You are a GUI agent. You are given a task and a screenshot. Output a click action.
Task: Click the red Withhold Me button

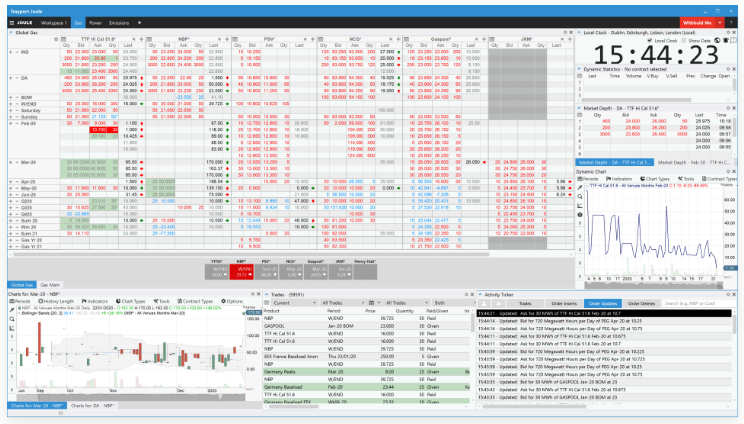696,20
